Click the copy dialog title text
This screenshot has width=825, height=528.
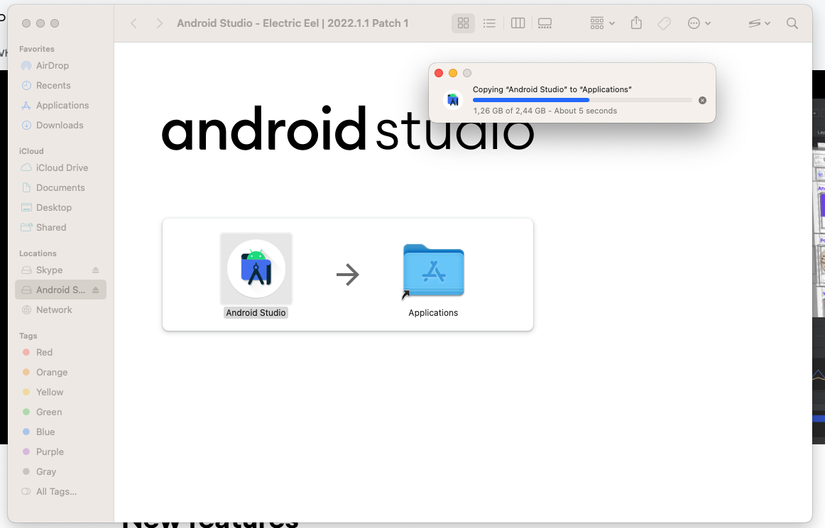(x=552, y=89)
